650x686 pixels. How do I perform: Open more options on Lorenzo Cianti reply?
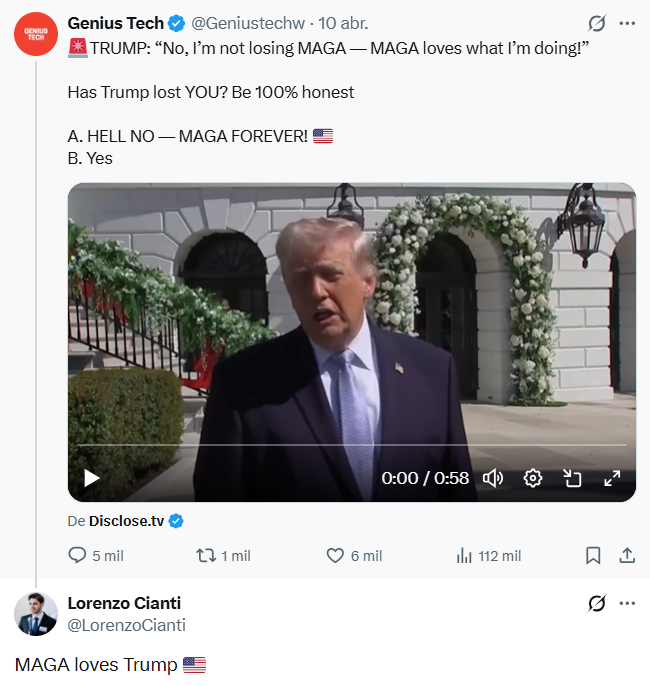click(x=627, y=603)
